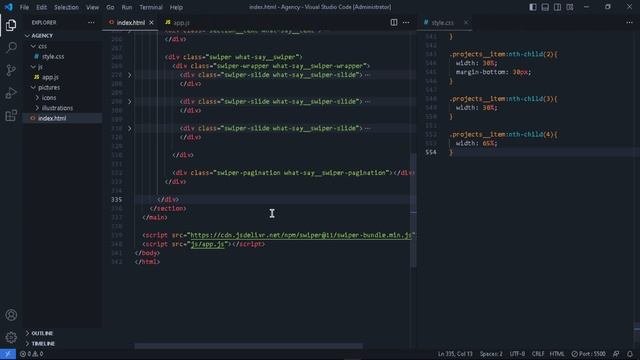Unfold the first swiper-slide div on line 270

point(130,75)
